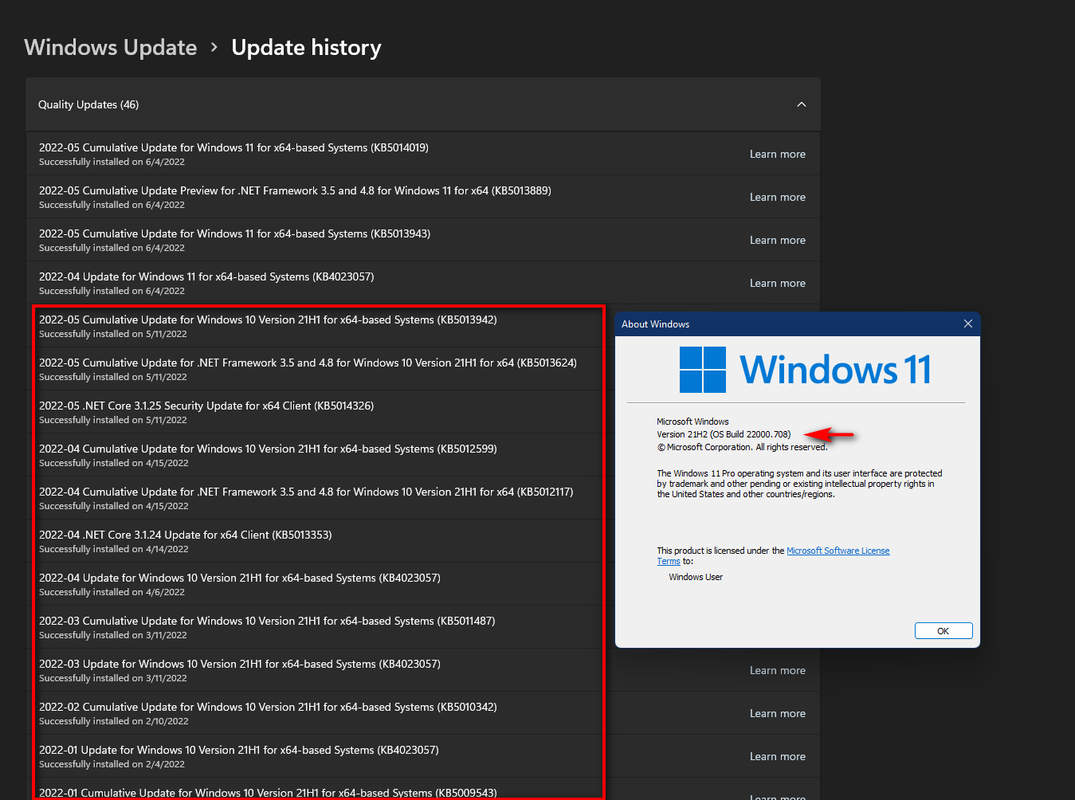Click OK in About Windows dialog
1075x800 pixels.
943,631
